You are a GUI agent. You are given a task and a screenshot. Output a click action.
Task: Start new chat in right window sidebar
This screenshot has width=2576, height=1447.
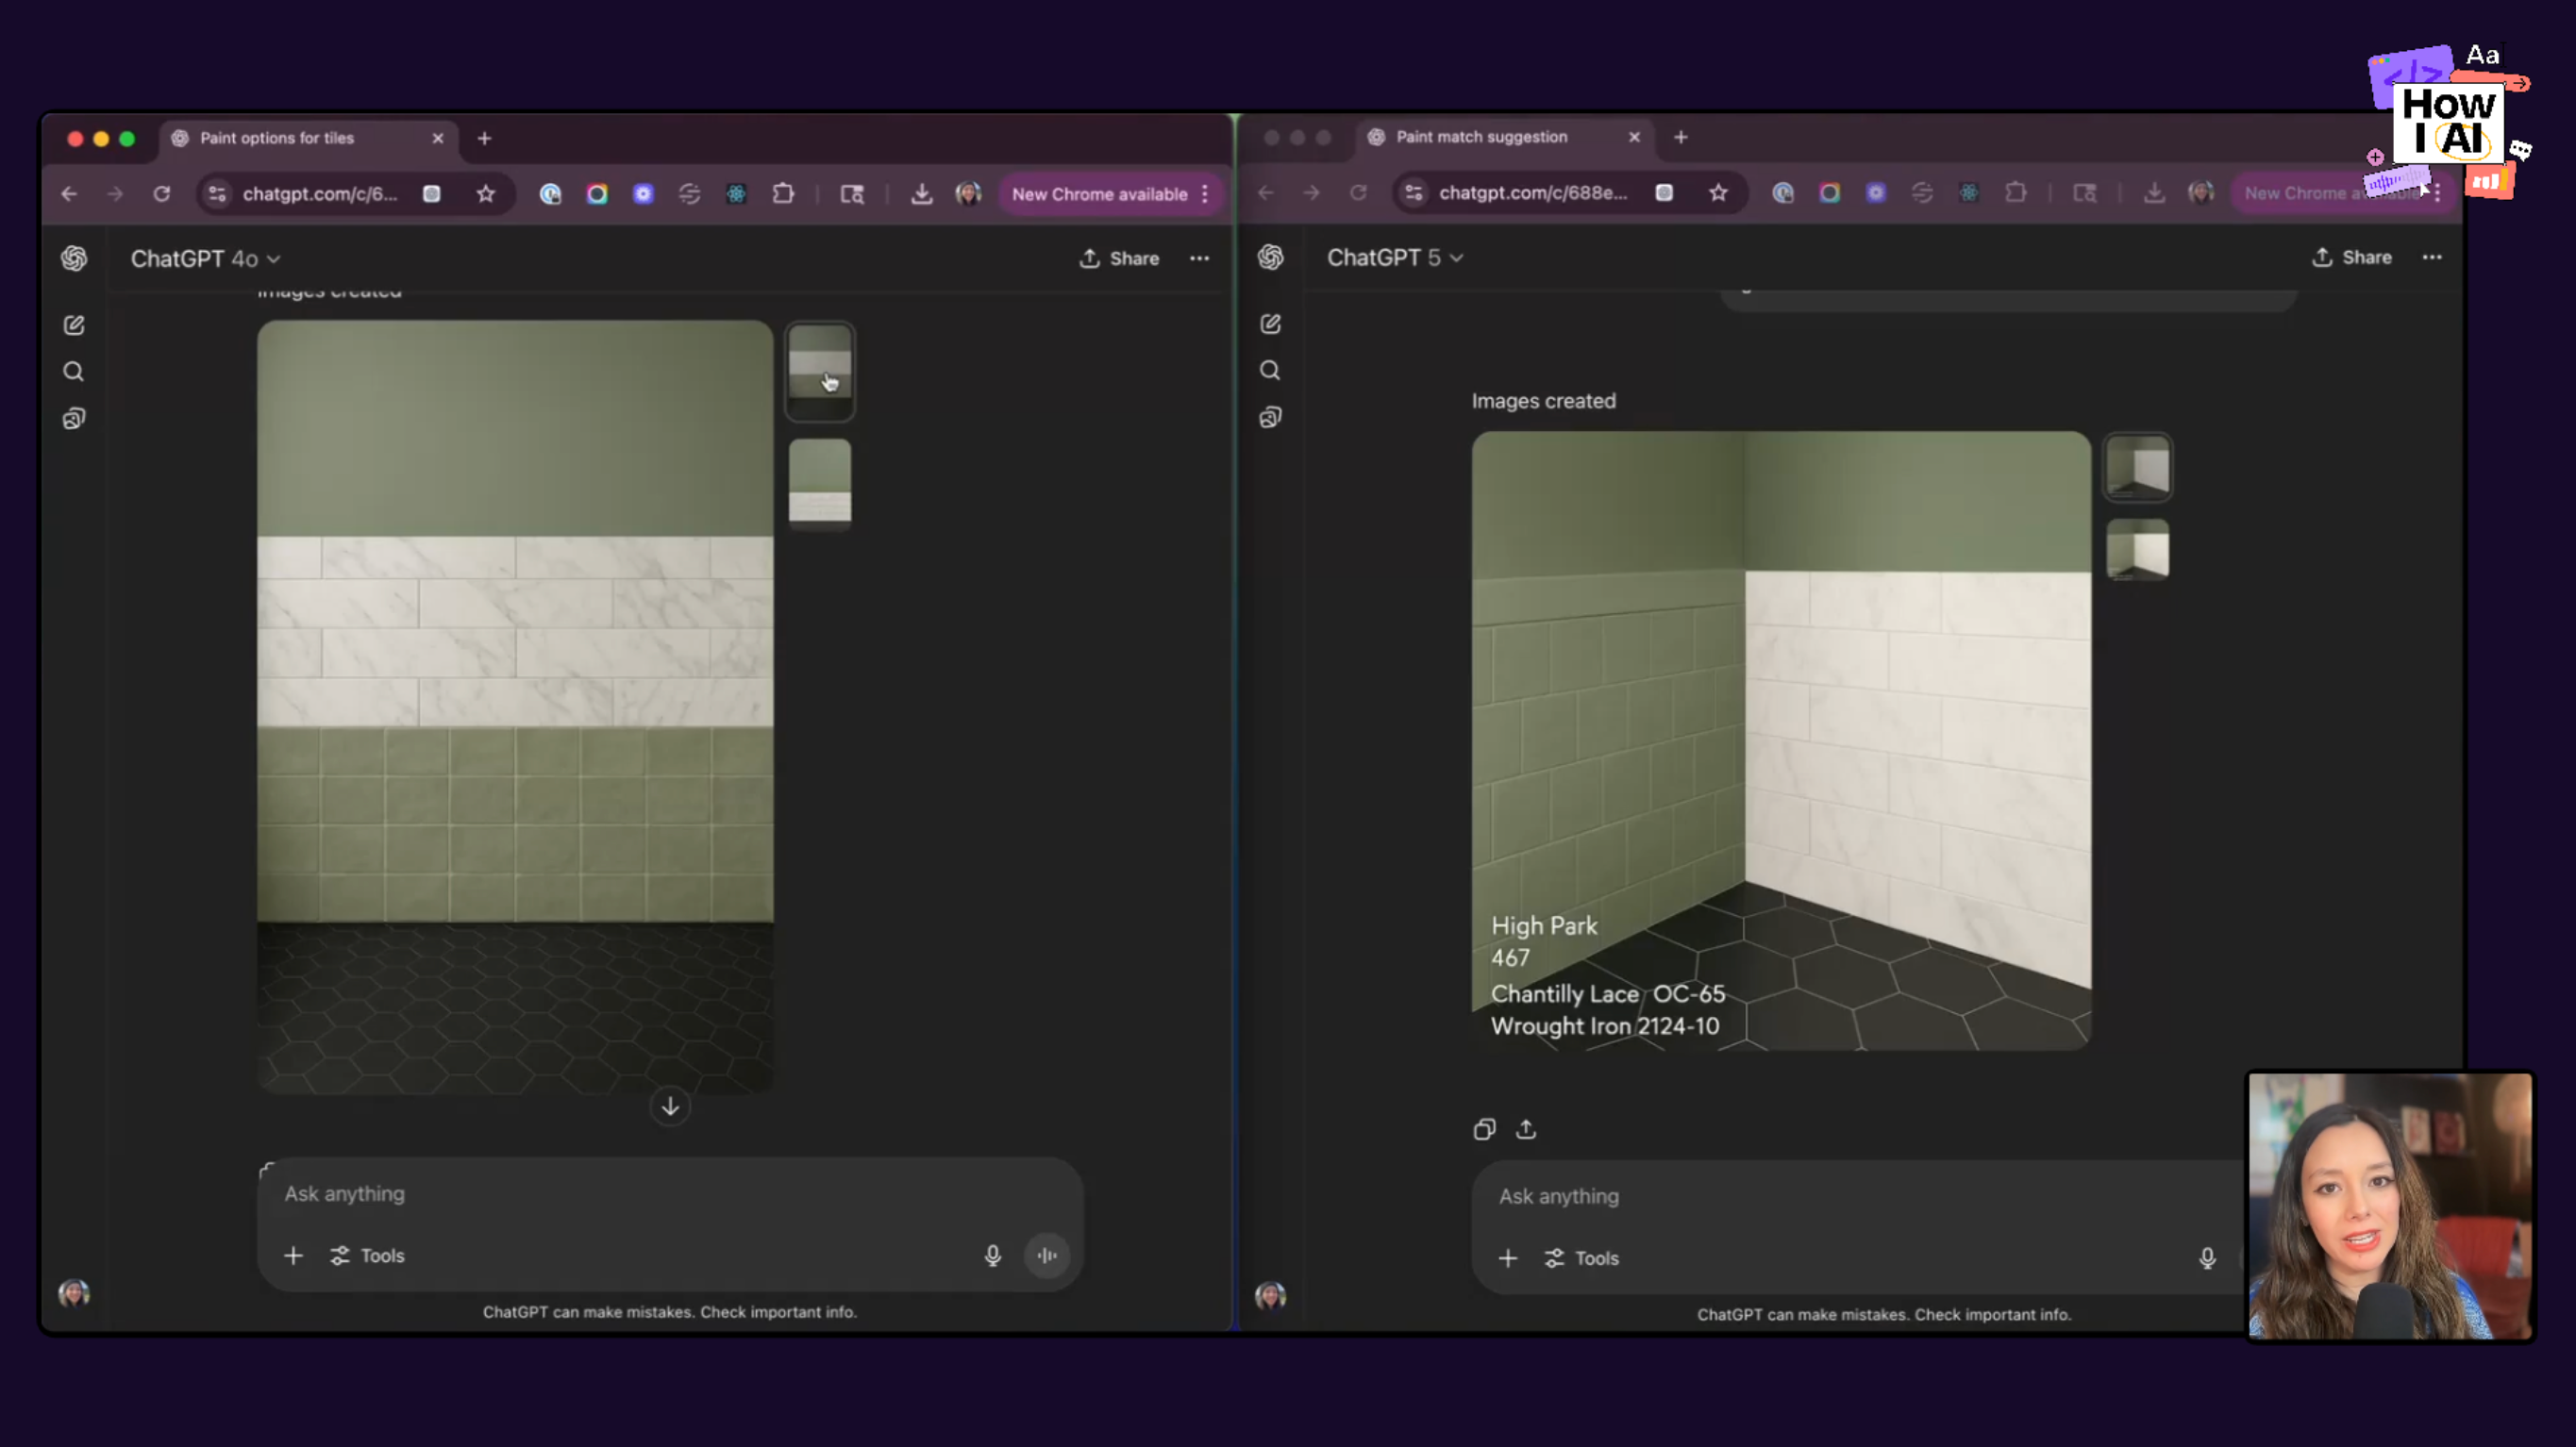pyautogui.click(x=1270, y=324)
